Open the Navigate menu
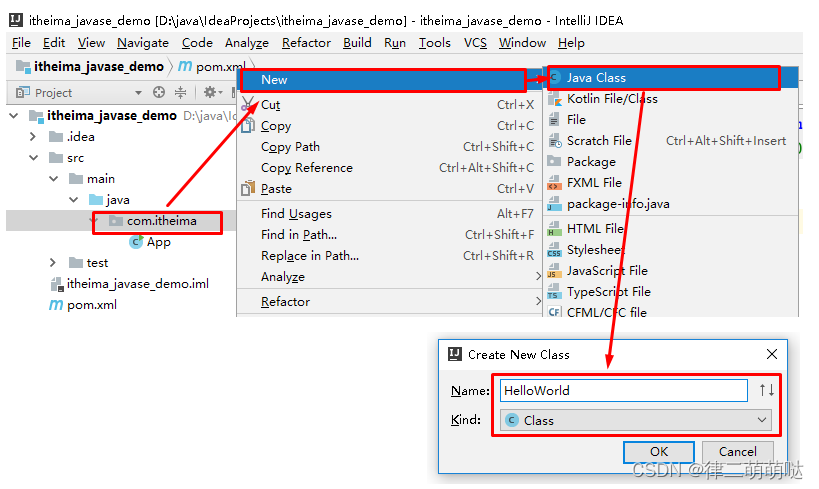The width and height of the screenshot is (819, 489). (143, 43)
